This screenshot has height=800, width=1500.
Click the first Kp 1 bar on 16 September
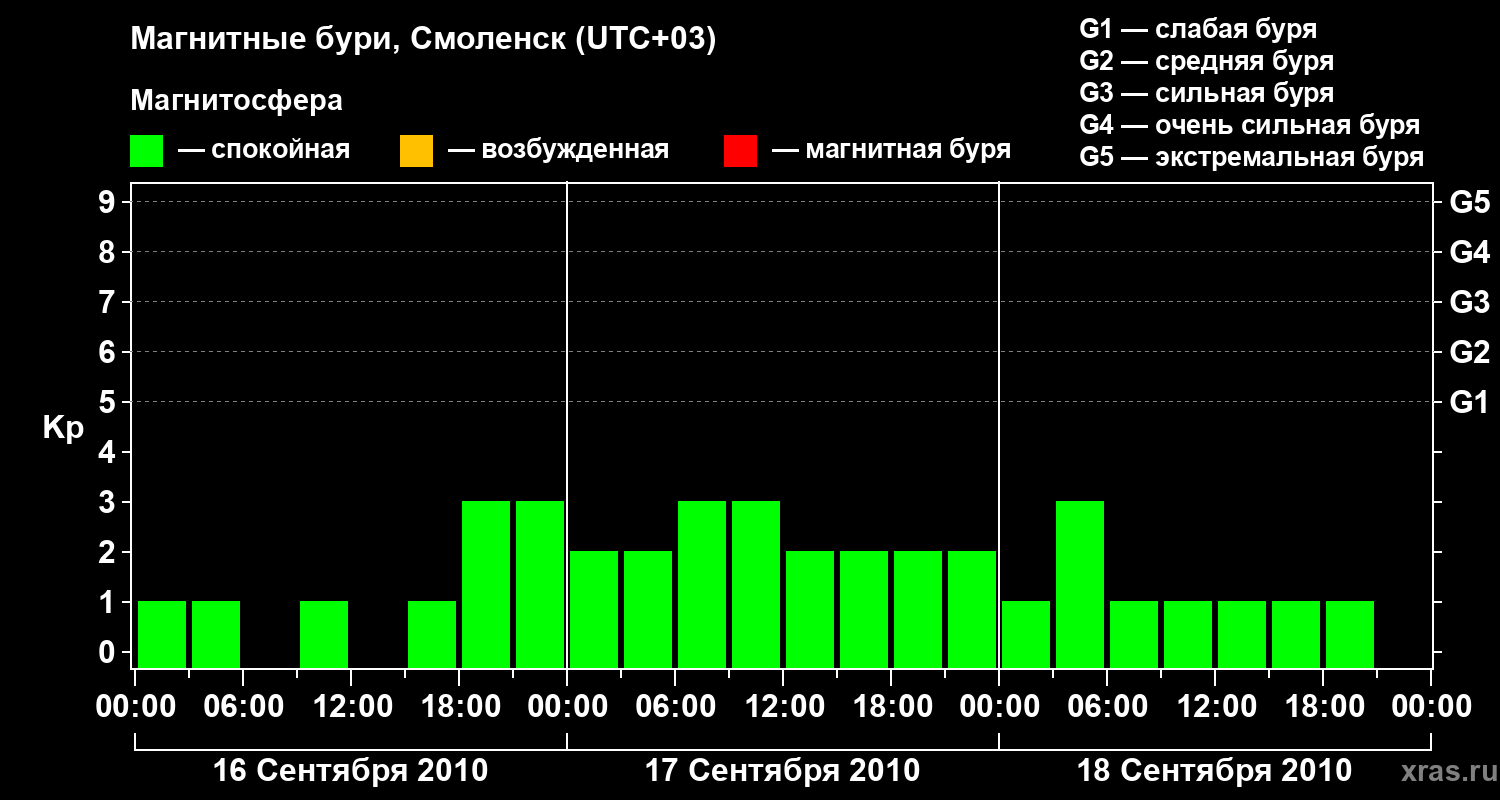tap(162, 634)
